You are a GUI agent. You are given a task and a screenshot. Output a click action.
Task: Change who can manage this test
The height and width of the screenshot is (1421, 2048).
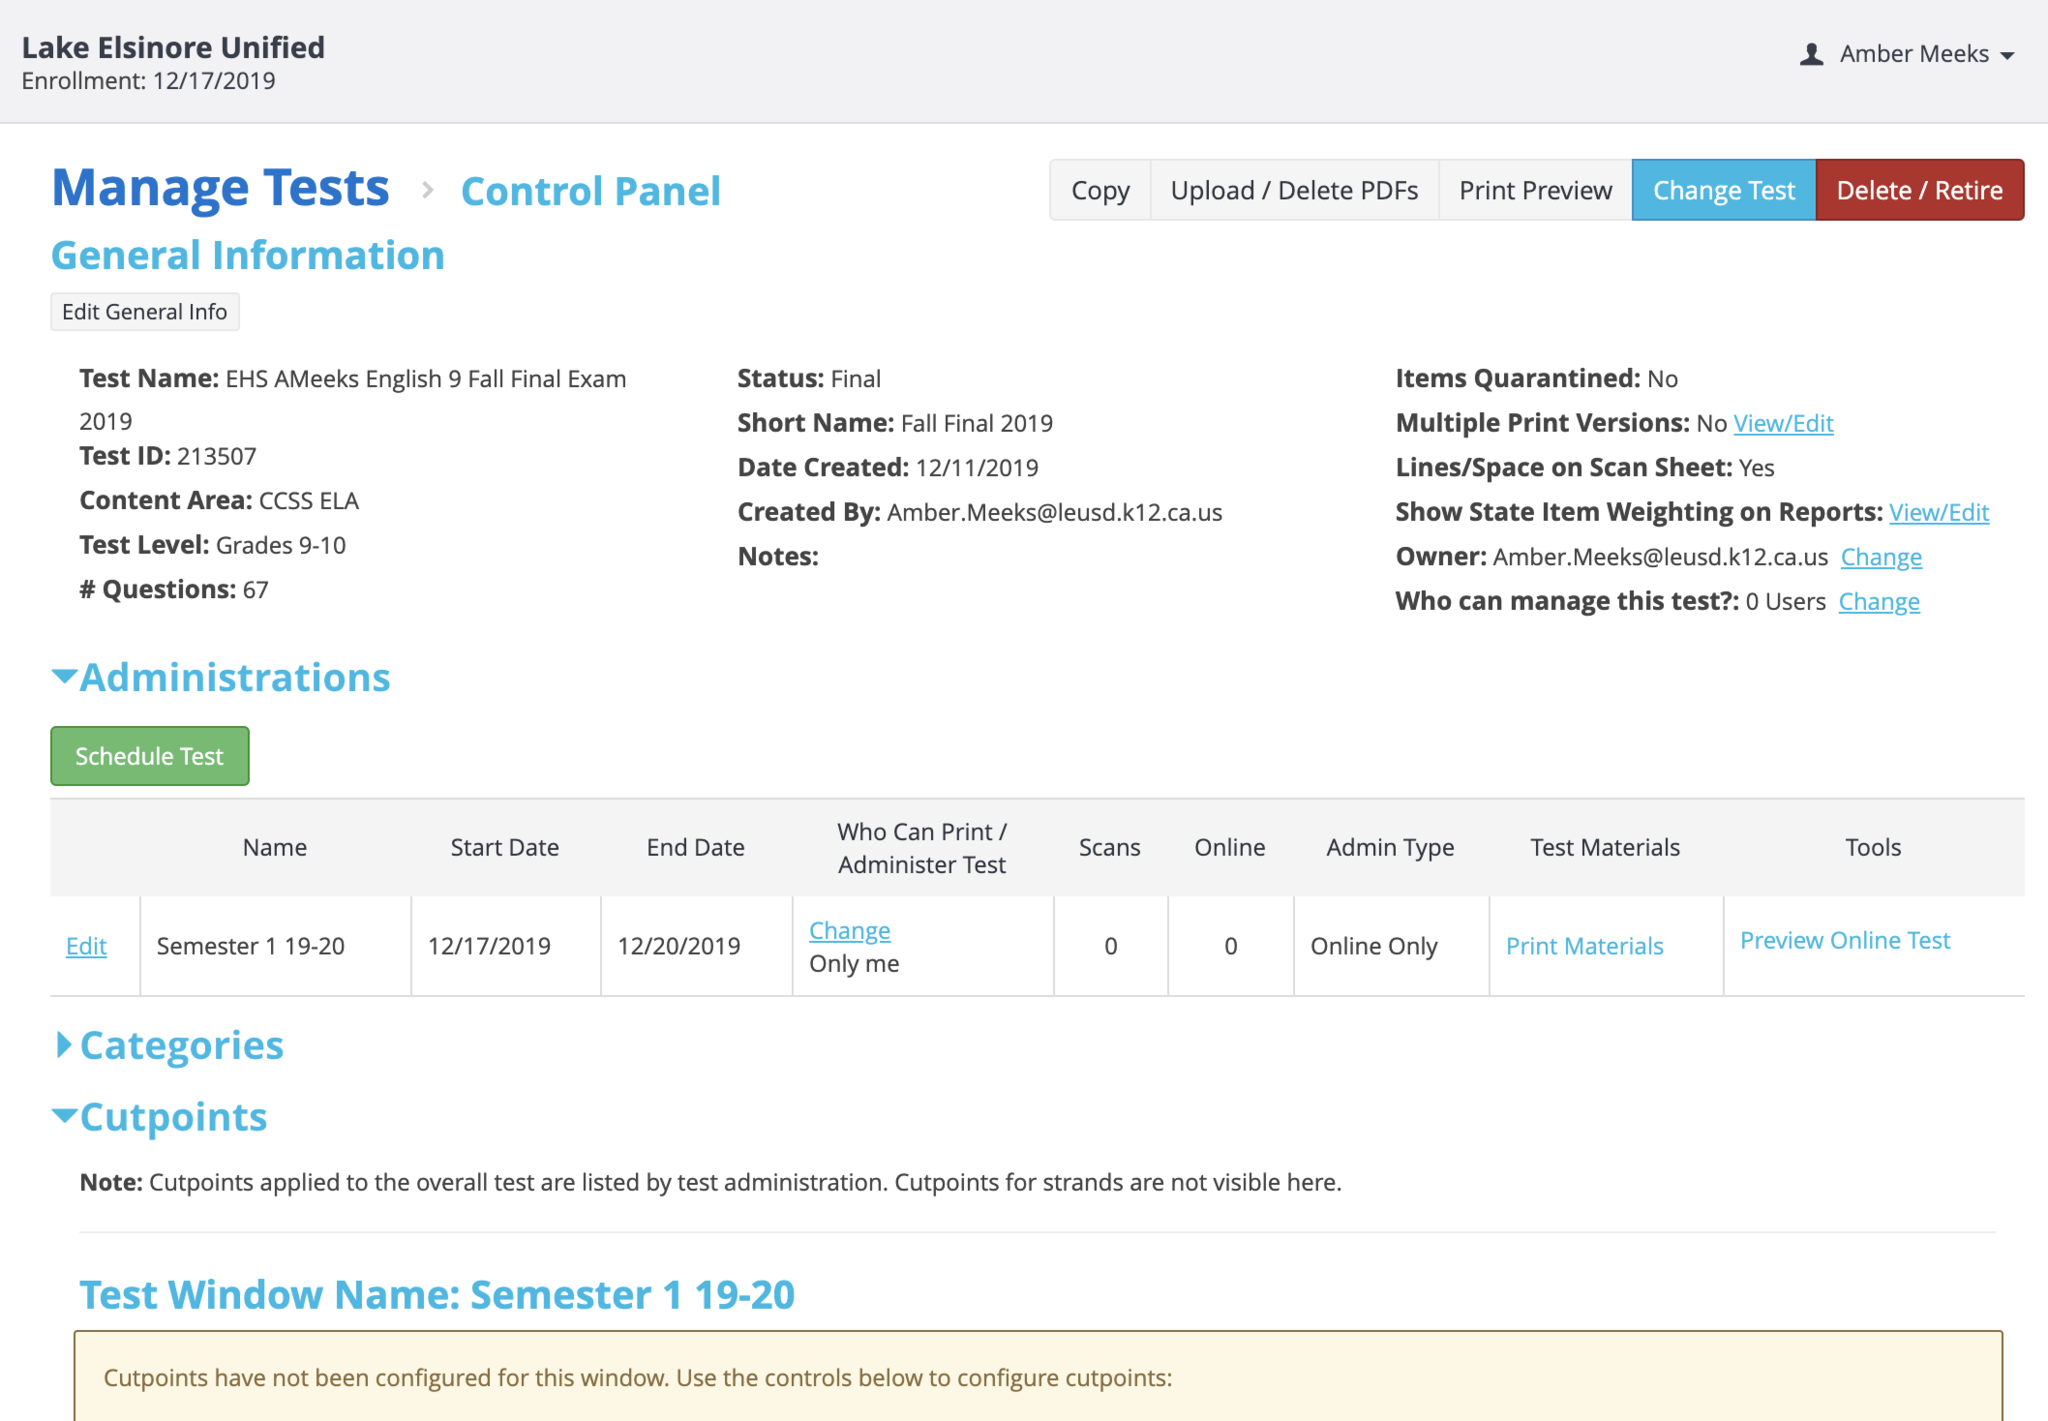[1878, 602]
